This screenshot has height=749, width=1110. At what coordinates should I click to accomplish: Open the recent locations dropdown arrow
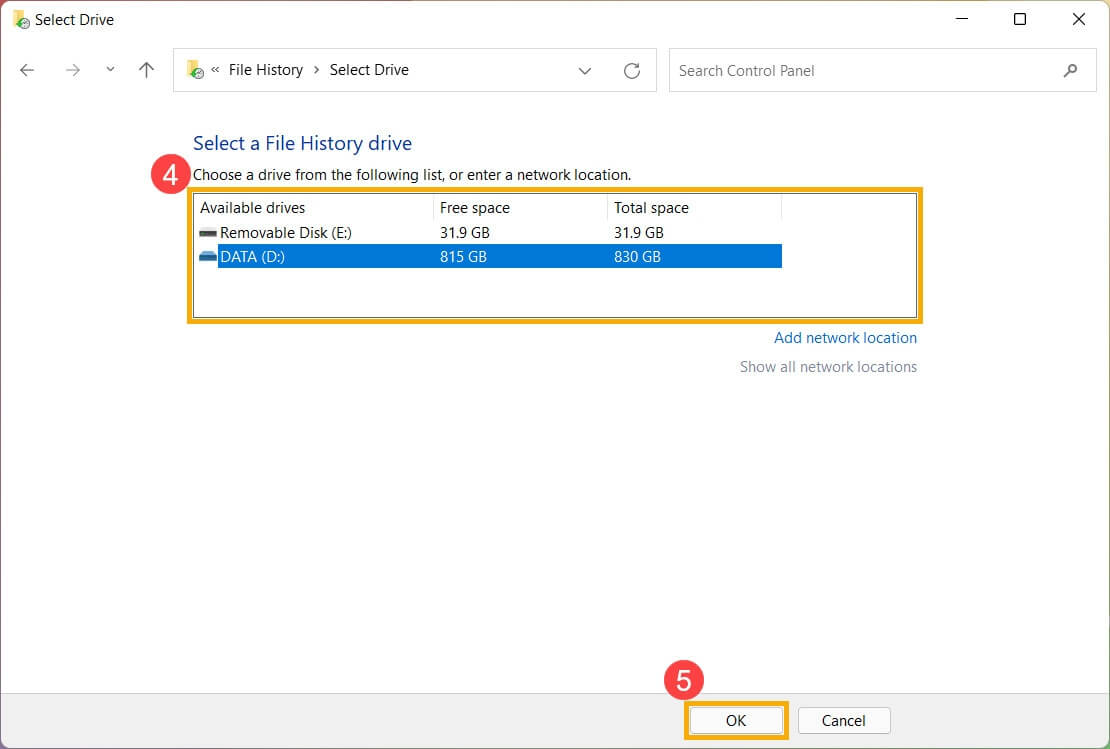110,70
